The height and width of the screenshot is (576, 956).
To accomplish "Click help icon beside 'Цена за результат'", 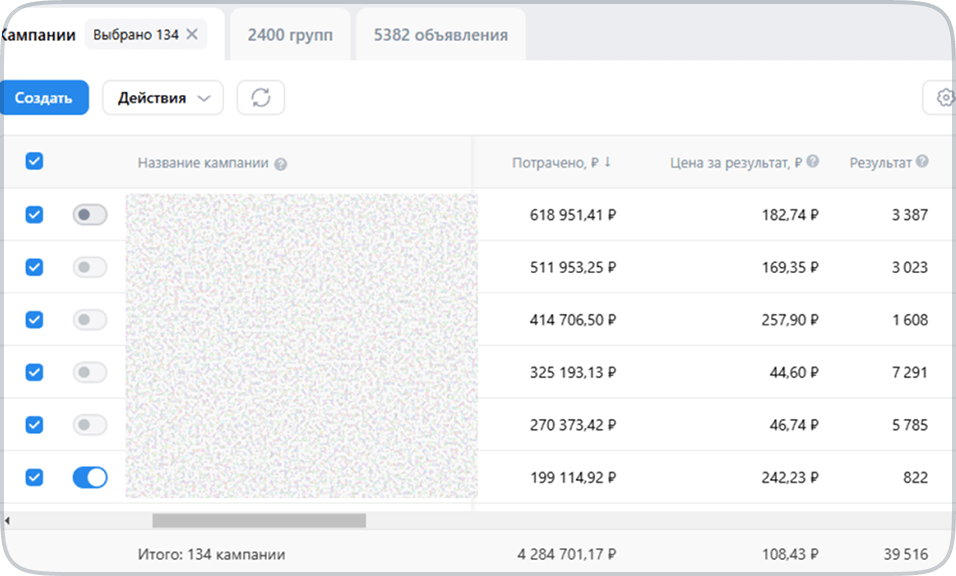I will point(813,162).
